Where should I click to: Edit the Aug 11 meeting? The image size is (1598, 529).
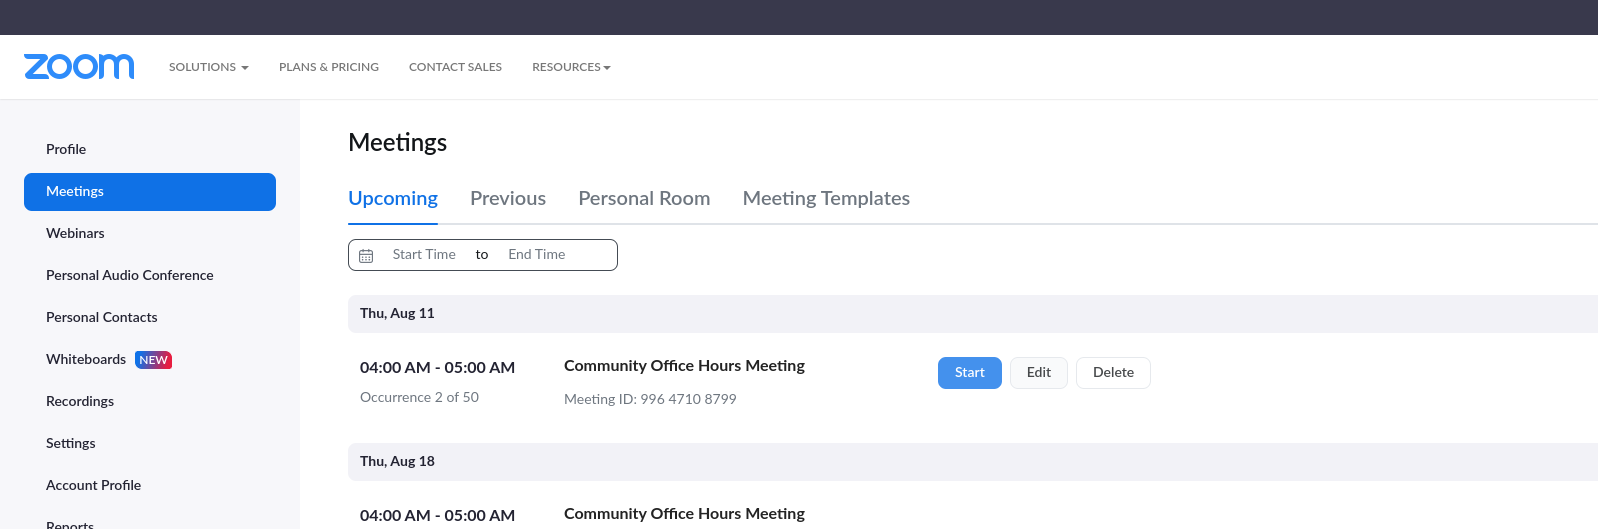pos(1038,373)
